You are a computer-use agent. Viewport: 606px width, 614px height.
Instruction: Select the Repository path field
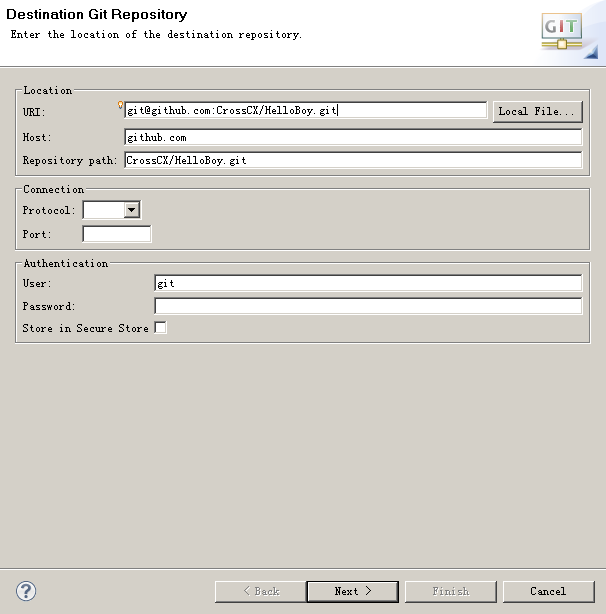pos(353,160)
